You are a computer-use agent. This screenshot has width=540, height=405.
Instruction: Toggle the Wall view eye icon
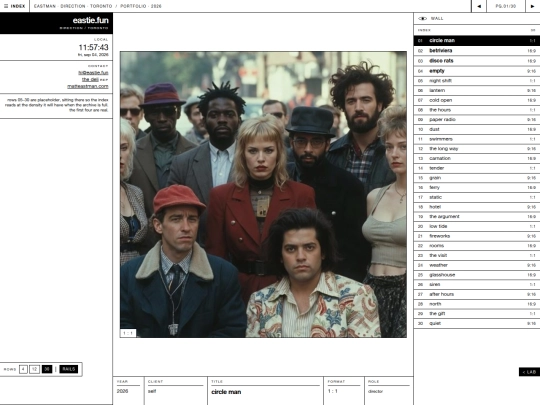423,19
